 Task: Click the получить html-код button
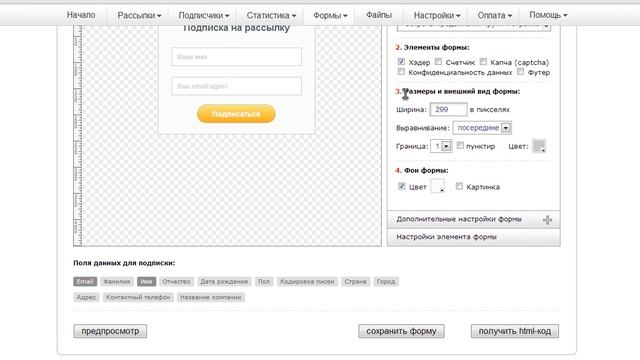point(515,331)
